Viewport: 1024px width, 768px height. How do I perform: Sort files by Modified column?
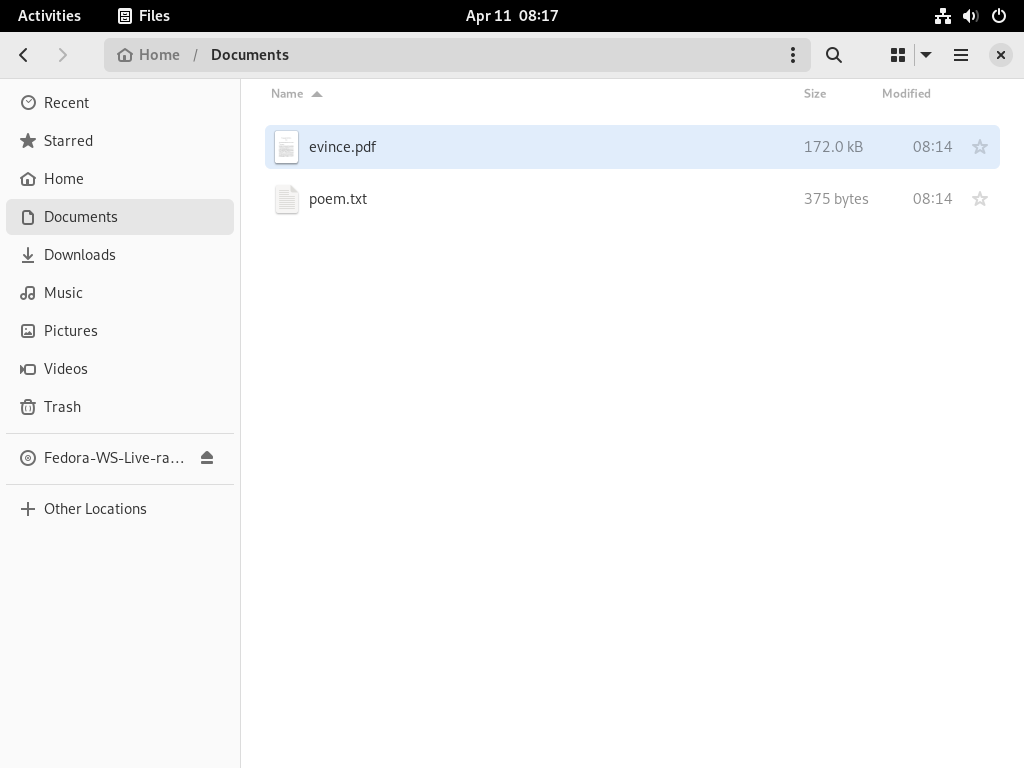[906, 93]
